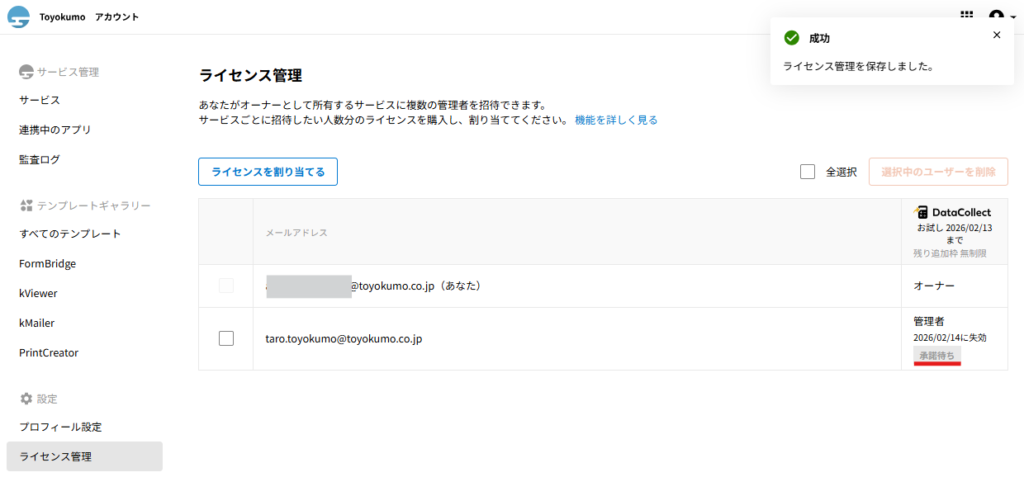This screenshot has height=477, width=1024.
Task: Click the テンプレートギャラリー section icon
Action: [x=26, y=205]
